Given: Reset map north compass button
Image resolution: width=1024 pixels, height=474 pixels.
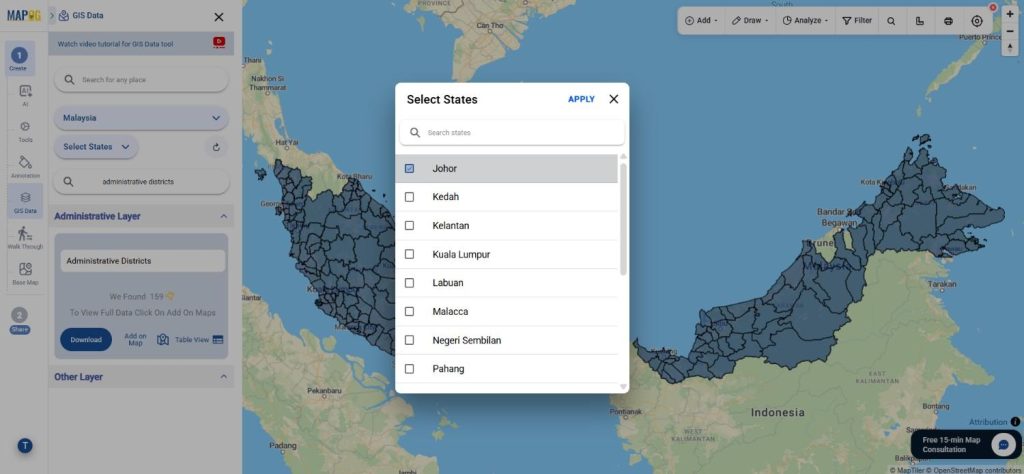Looking at the screenshot, I should (1010, 48).
